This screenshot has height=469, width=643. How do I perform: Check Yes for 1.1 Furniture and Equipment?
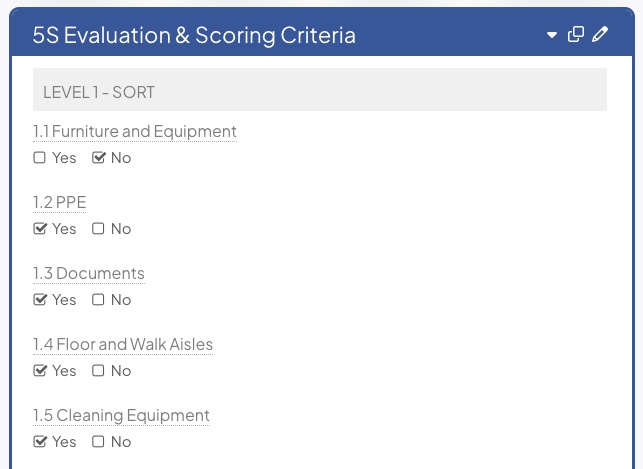40,158
